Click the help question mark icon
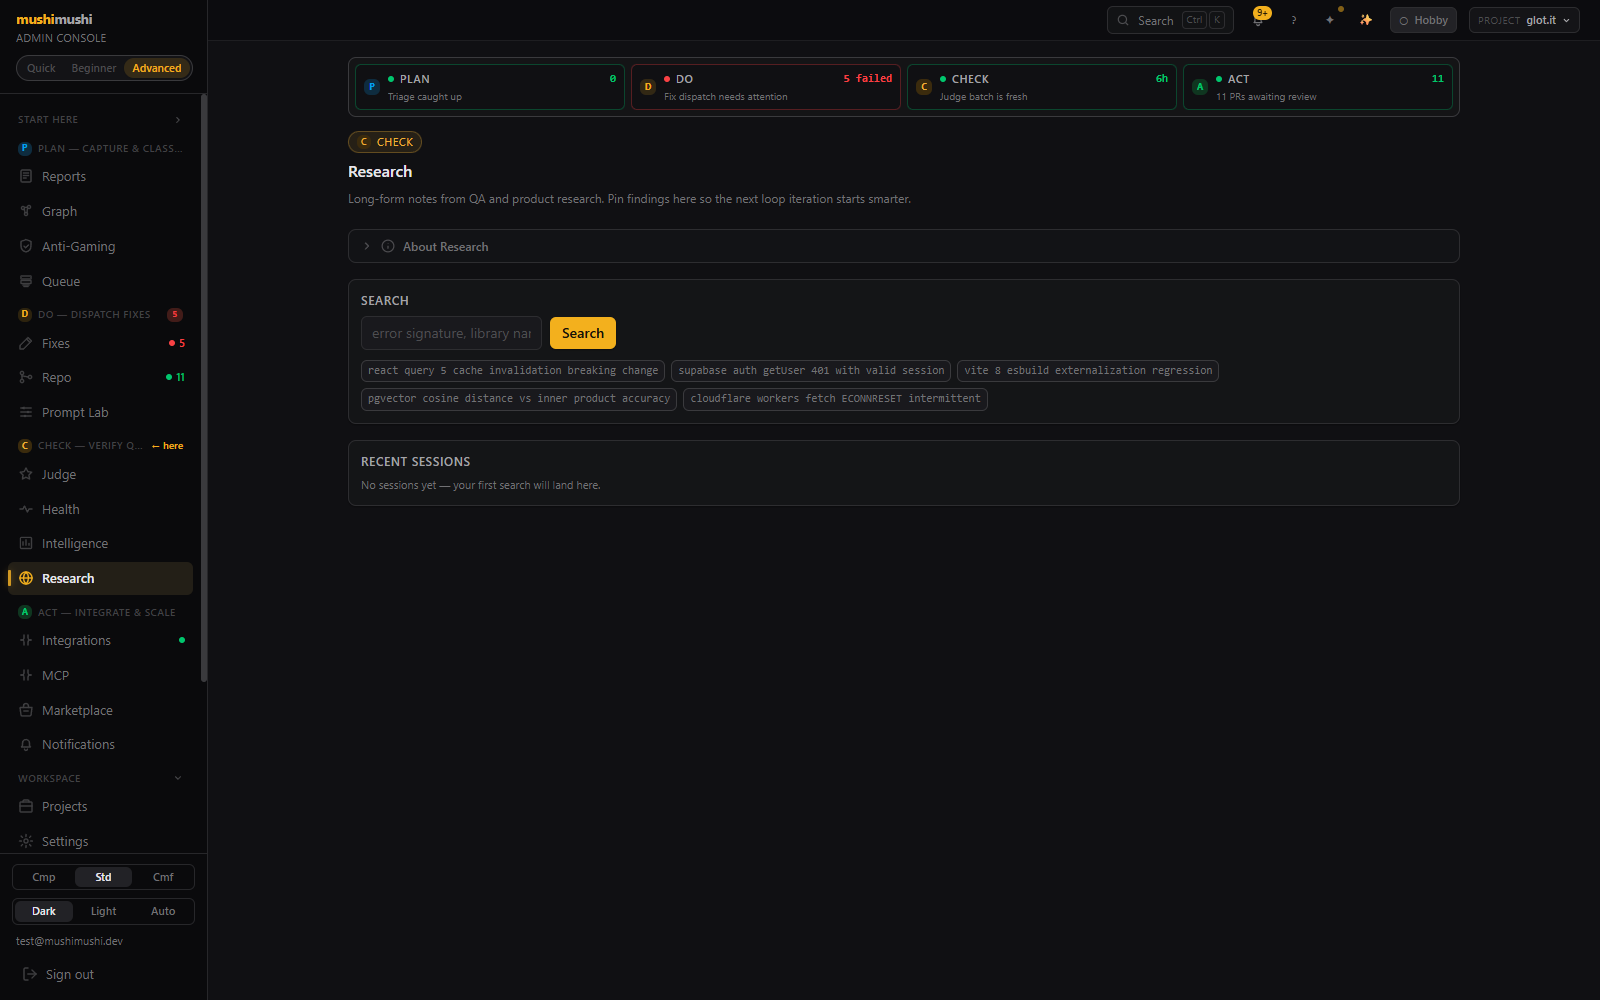 pyautogui.click(x=1293, y=20)
